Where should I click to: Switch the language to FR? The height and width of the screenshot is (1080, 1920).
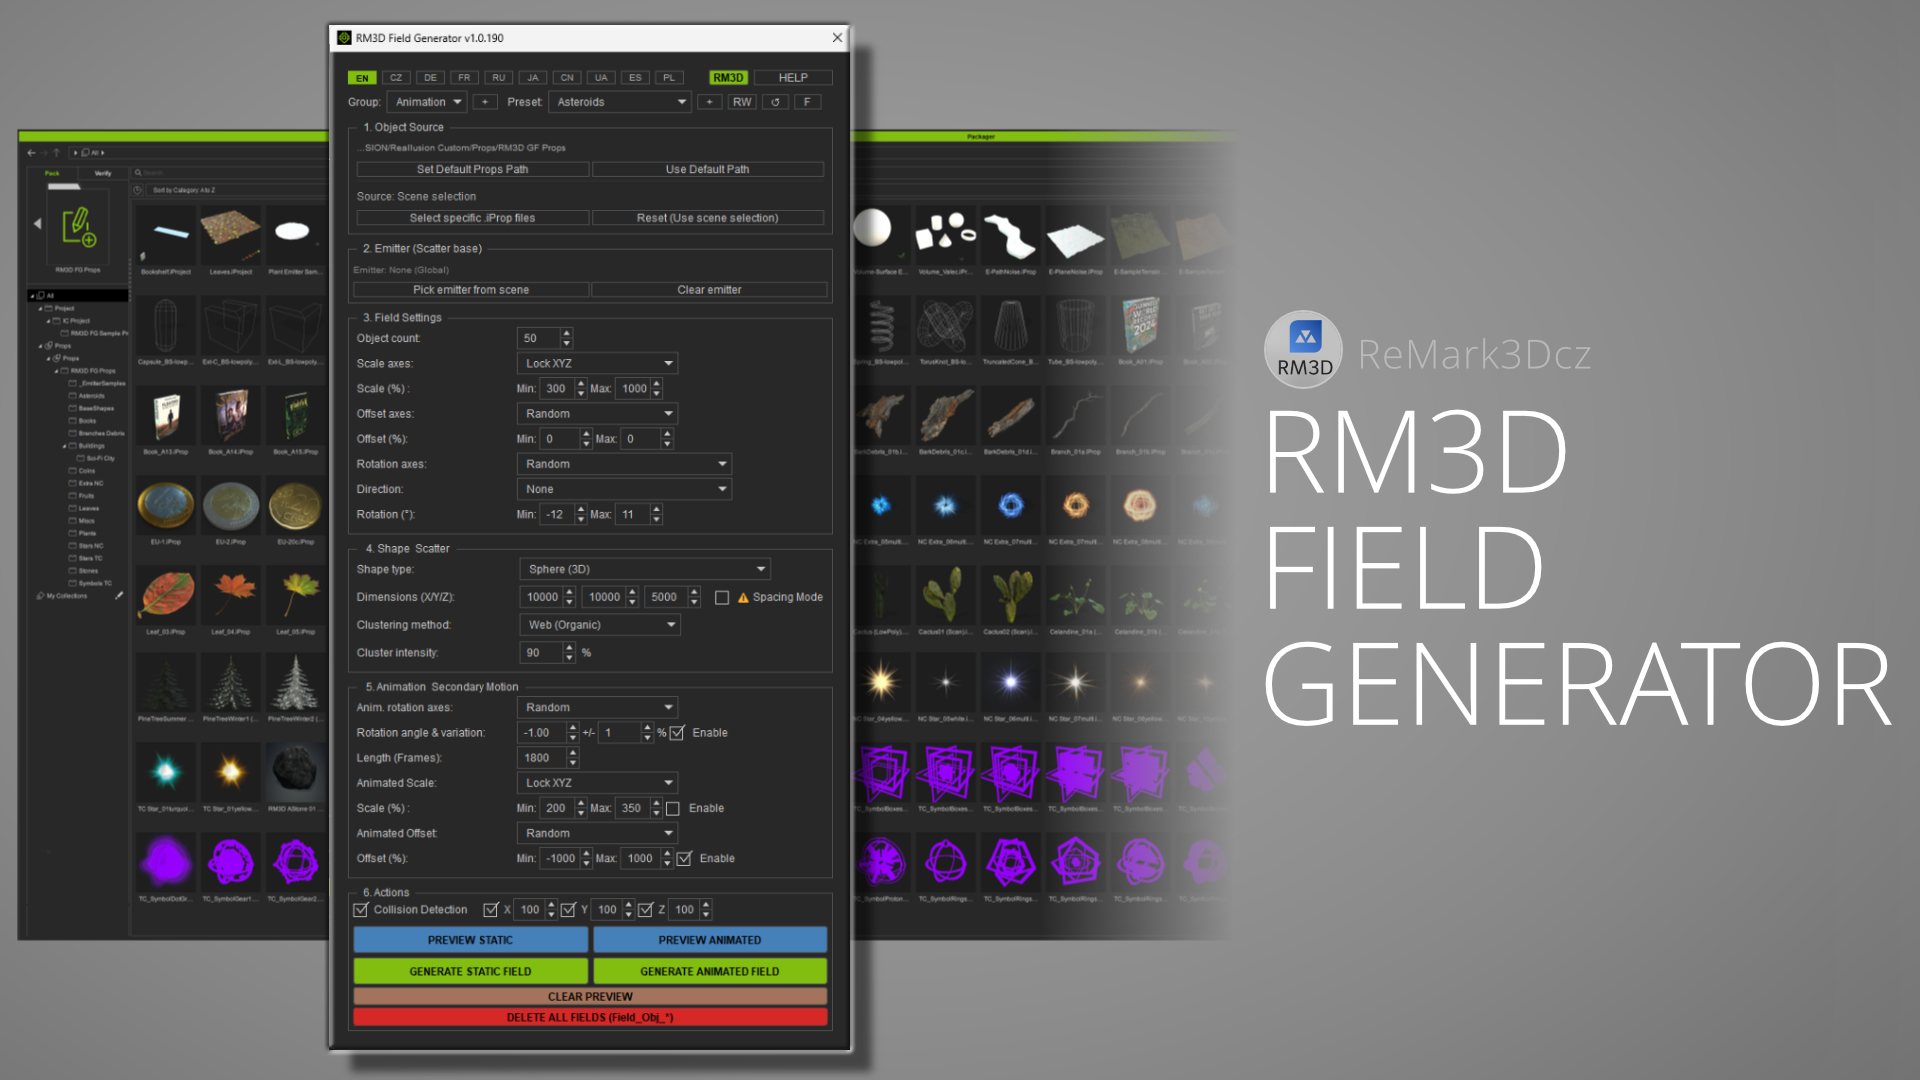(x=464, y=78)
